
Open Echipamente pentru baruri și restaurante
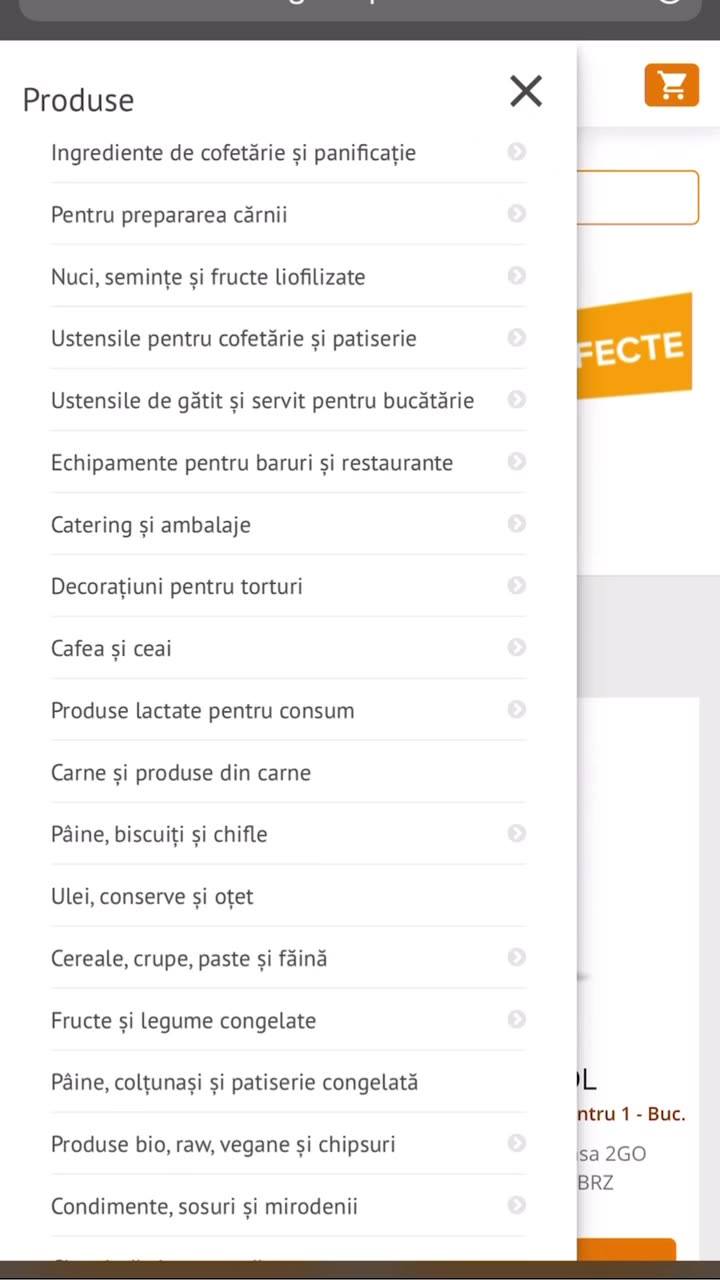pyautogui.click(x=252, y=462)
